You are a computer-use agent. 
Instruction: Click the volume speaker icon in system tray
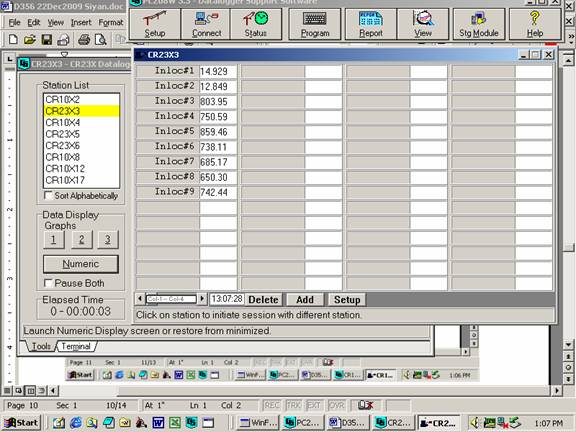pos(475,423)
